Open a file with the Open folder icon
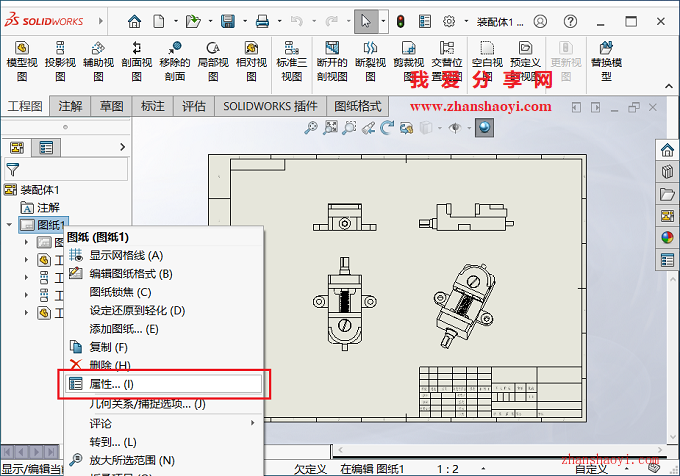Image resolution: width=680 pixels, height=476 pixels. tap(193, 21)
